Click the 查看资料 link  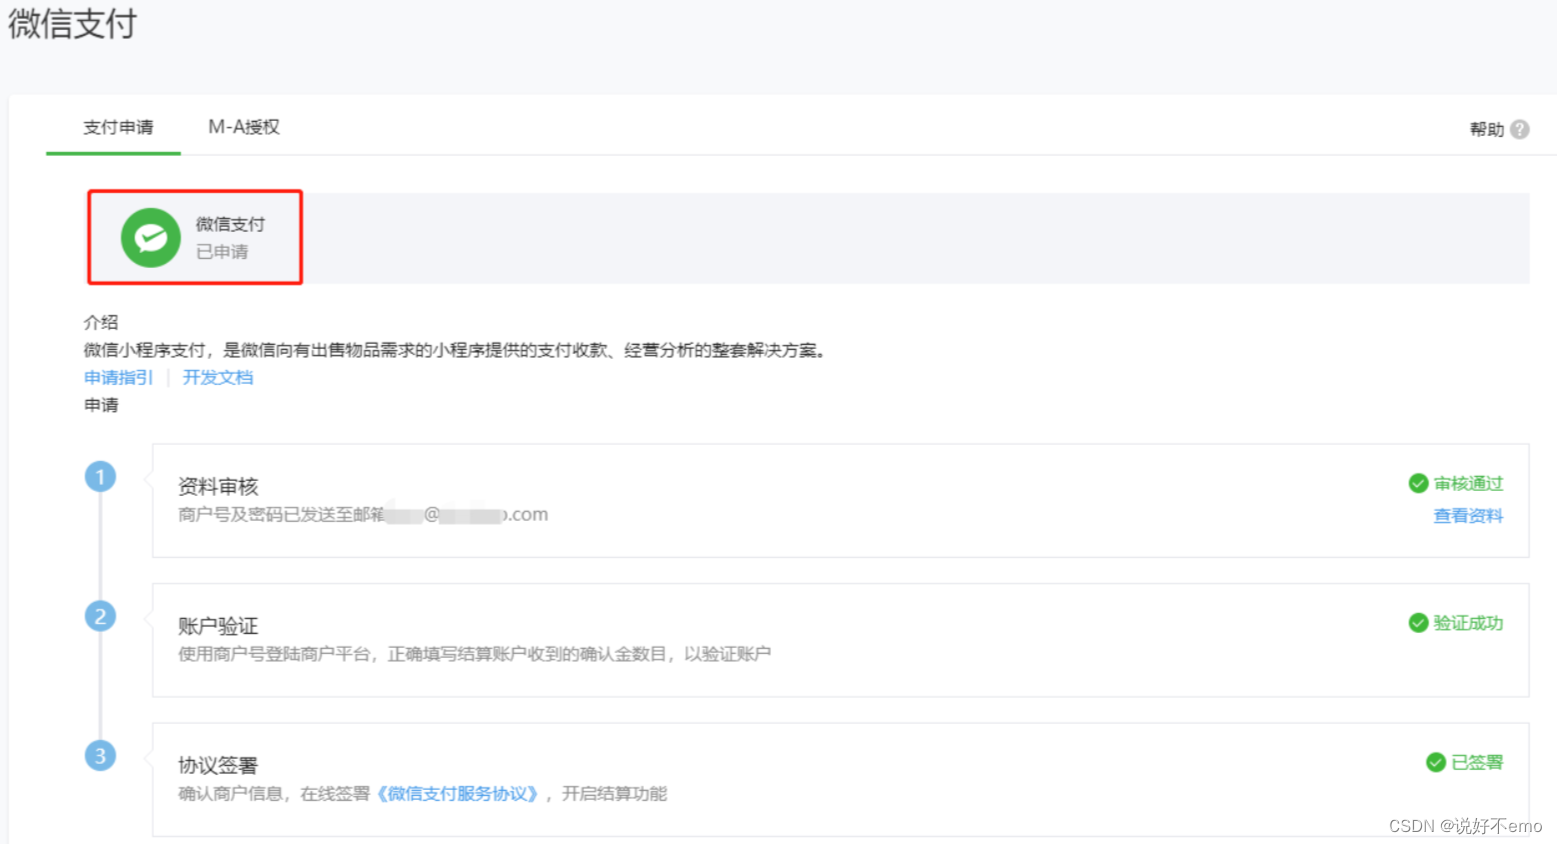point(1468,516)
